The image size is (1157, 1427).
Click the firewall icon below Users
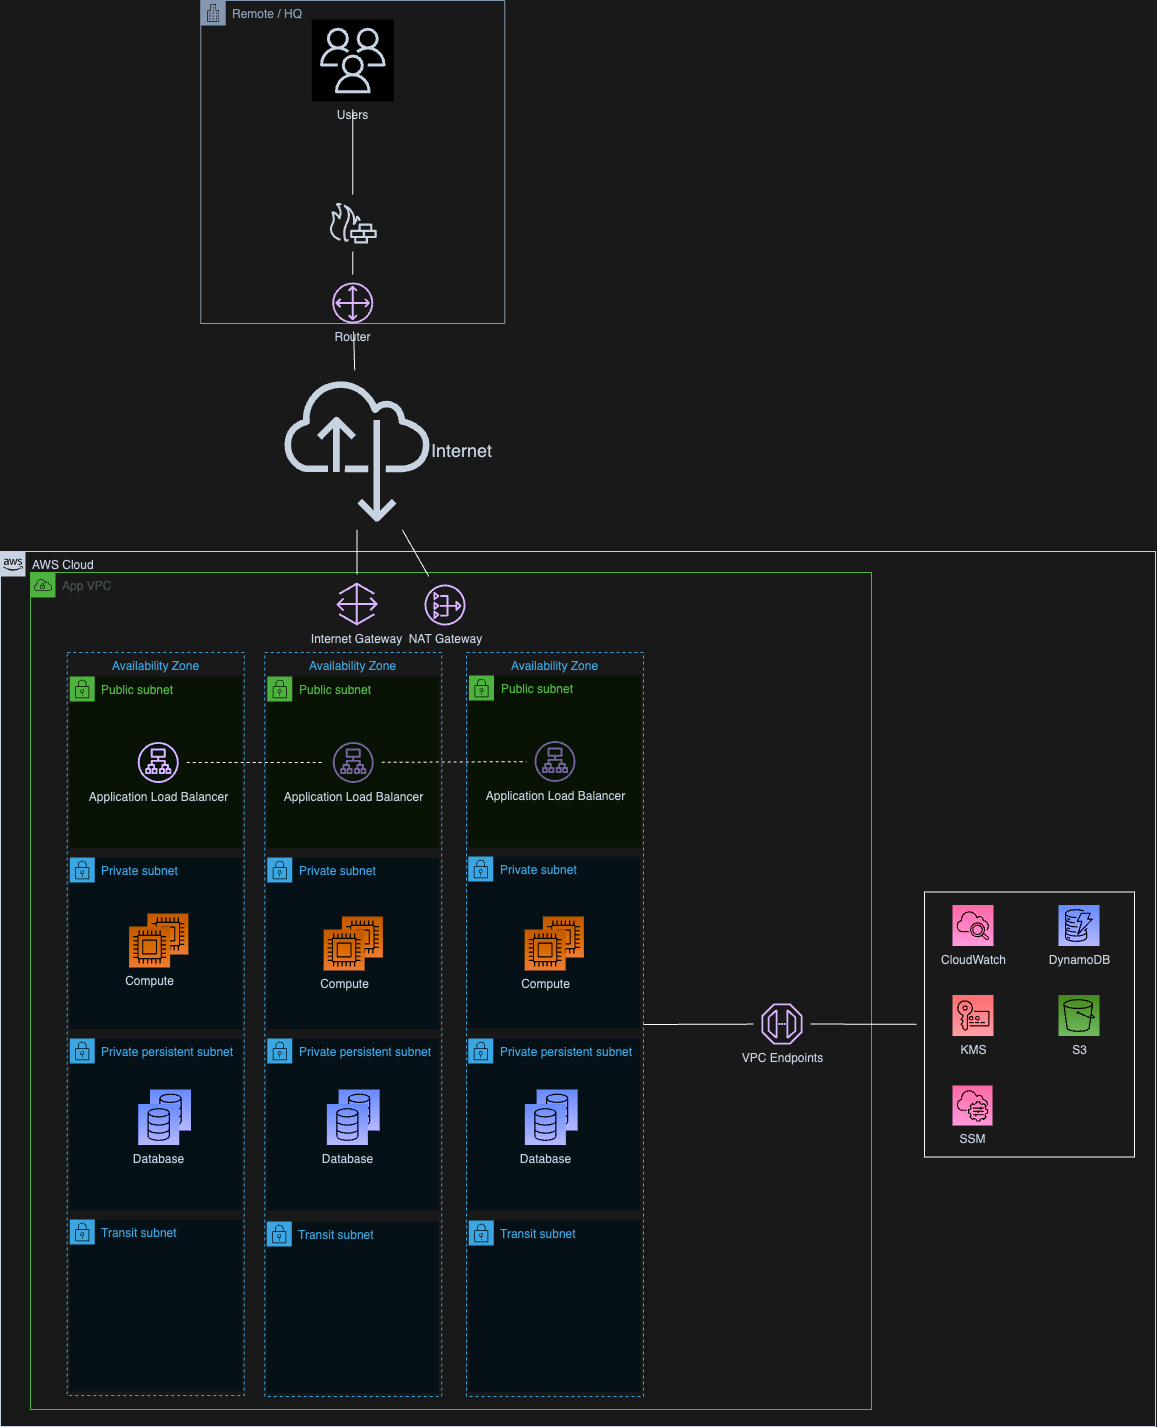pos(352,226)
